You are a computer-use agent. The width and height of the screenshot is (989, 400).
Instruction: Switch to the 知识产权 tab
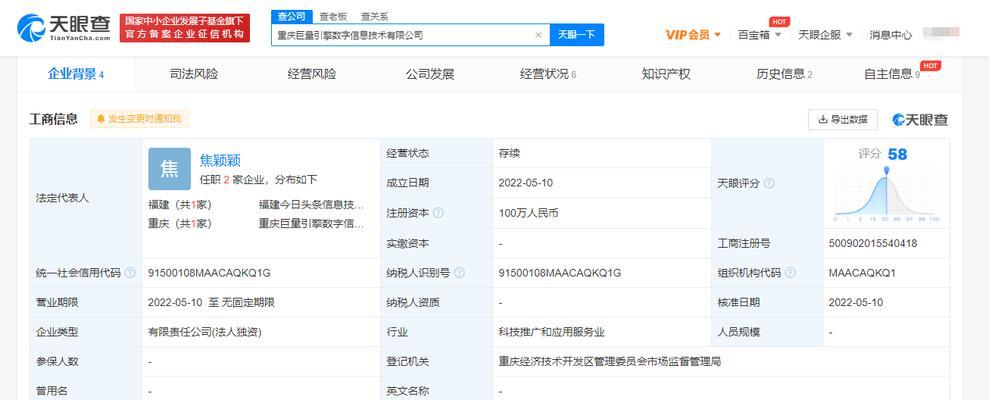coord(666,74)
